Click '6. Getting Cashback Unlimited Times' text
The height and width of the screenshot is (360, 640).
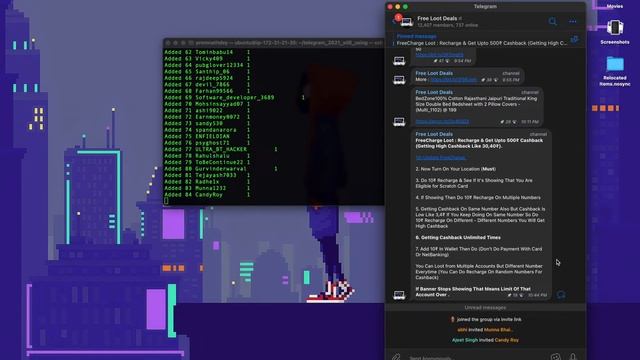[x=458, y=238]
